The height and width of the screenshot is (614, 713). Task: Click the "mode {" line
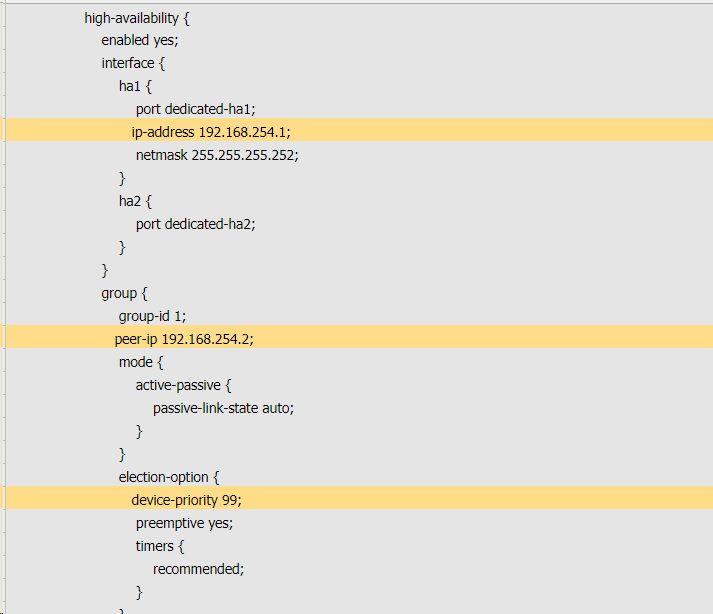140,362
